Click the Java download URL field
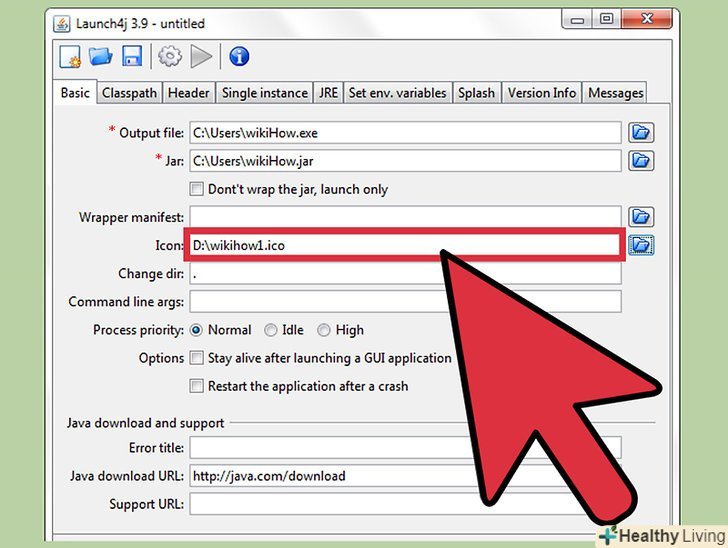The height and width of the screenshot is (548, 728). tap(405, 476)
